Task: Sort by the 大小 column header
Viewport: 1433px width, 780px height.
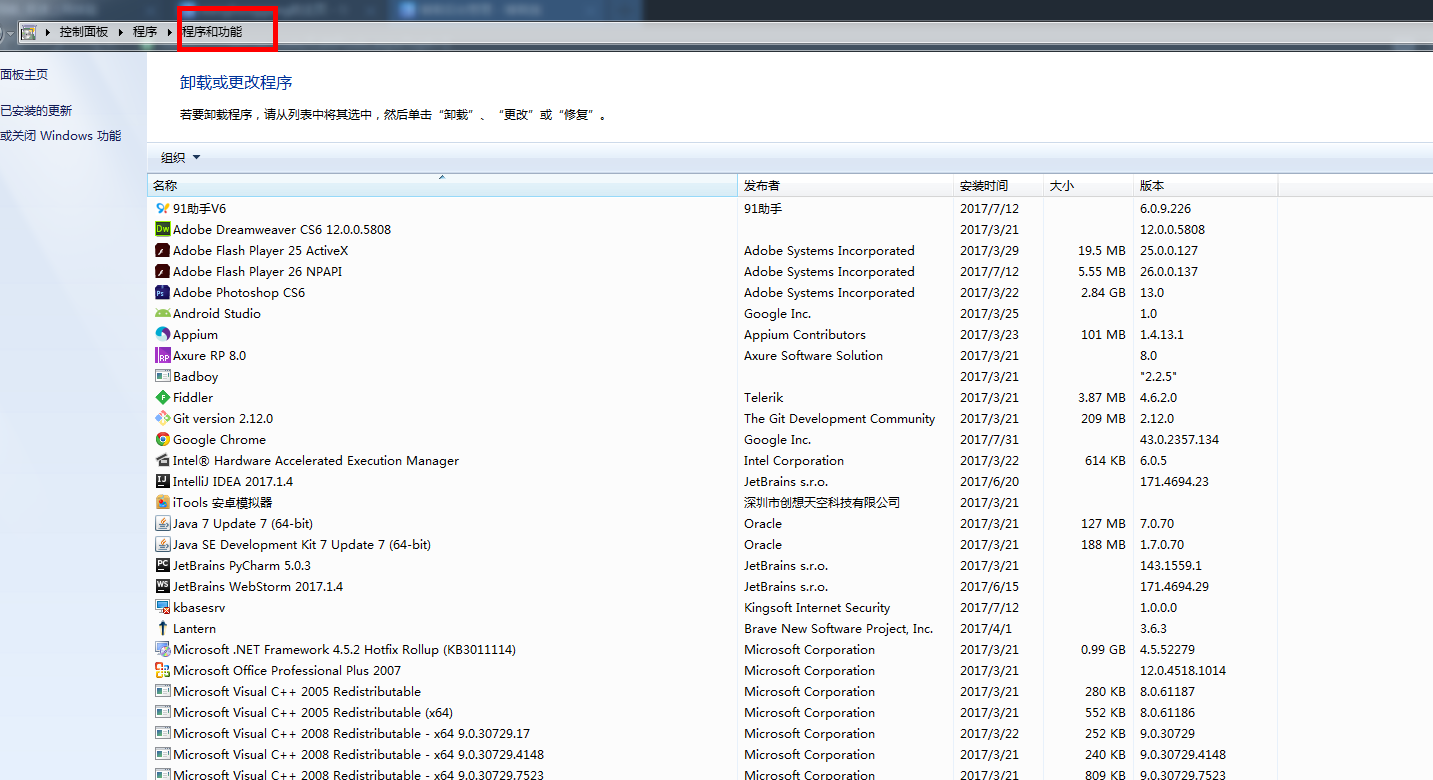Action: [1087, 185]
